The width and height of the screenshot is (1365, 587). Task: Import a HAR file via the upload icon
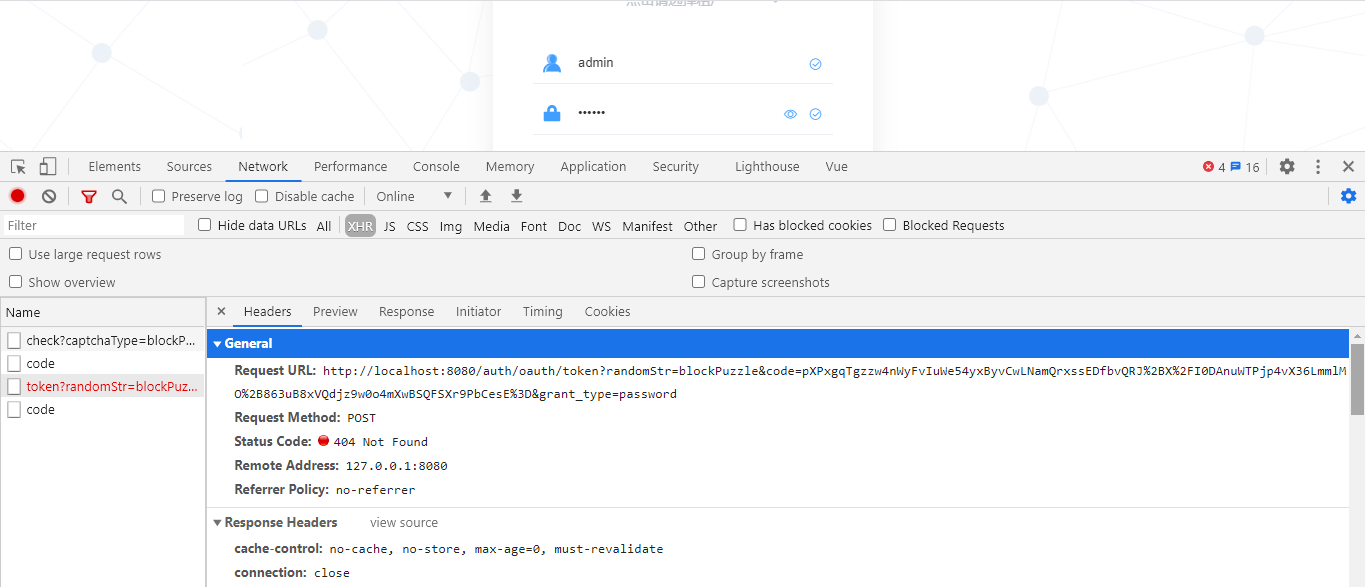pos(486,195)
